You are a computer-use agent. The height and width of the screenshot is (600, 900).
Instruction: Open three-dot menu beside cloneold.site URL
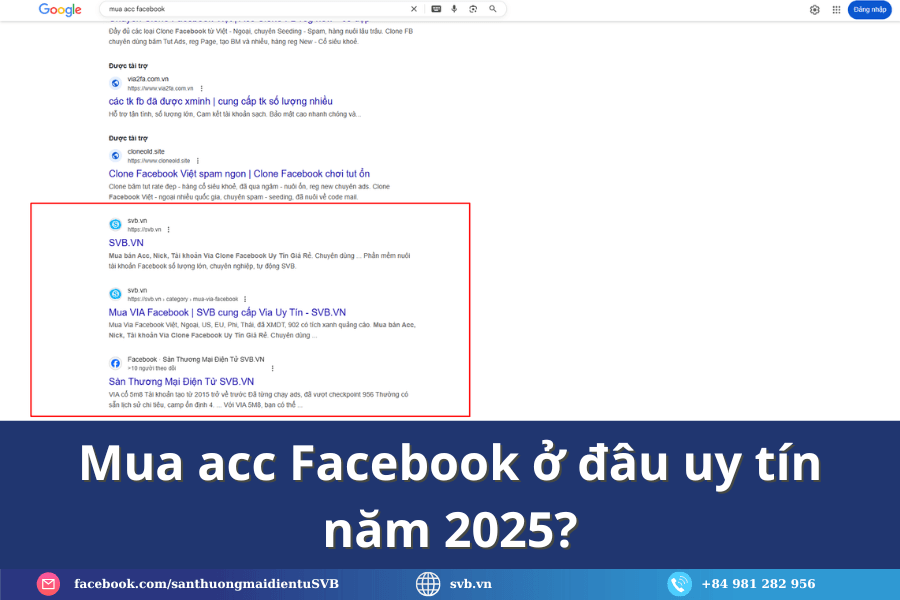click(197, 160)
